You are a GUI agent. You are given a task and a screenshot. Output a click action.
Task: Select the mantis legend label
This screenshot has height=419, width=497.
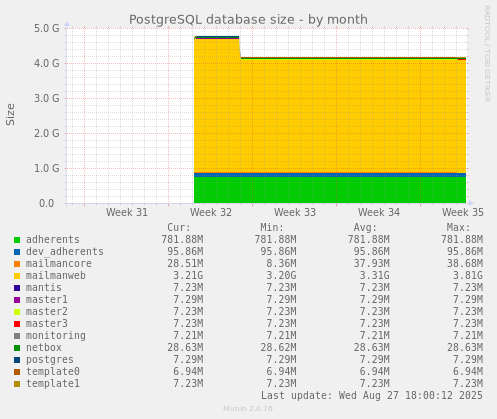tap(44, 287)
